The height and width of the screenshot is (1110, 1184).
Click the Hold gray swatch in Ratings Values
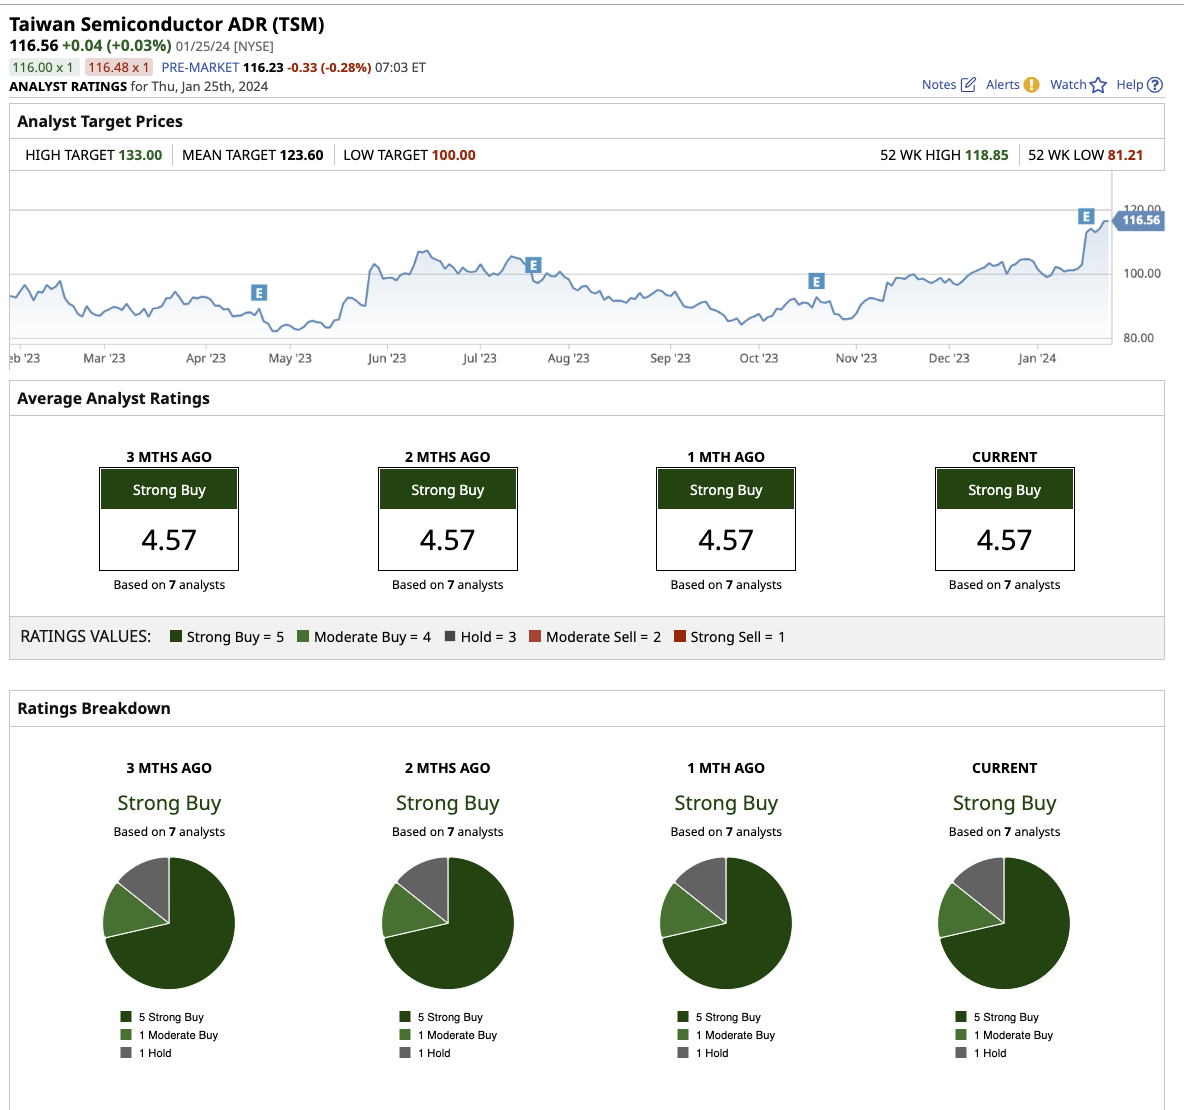click(x=450, y=637)
